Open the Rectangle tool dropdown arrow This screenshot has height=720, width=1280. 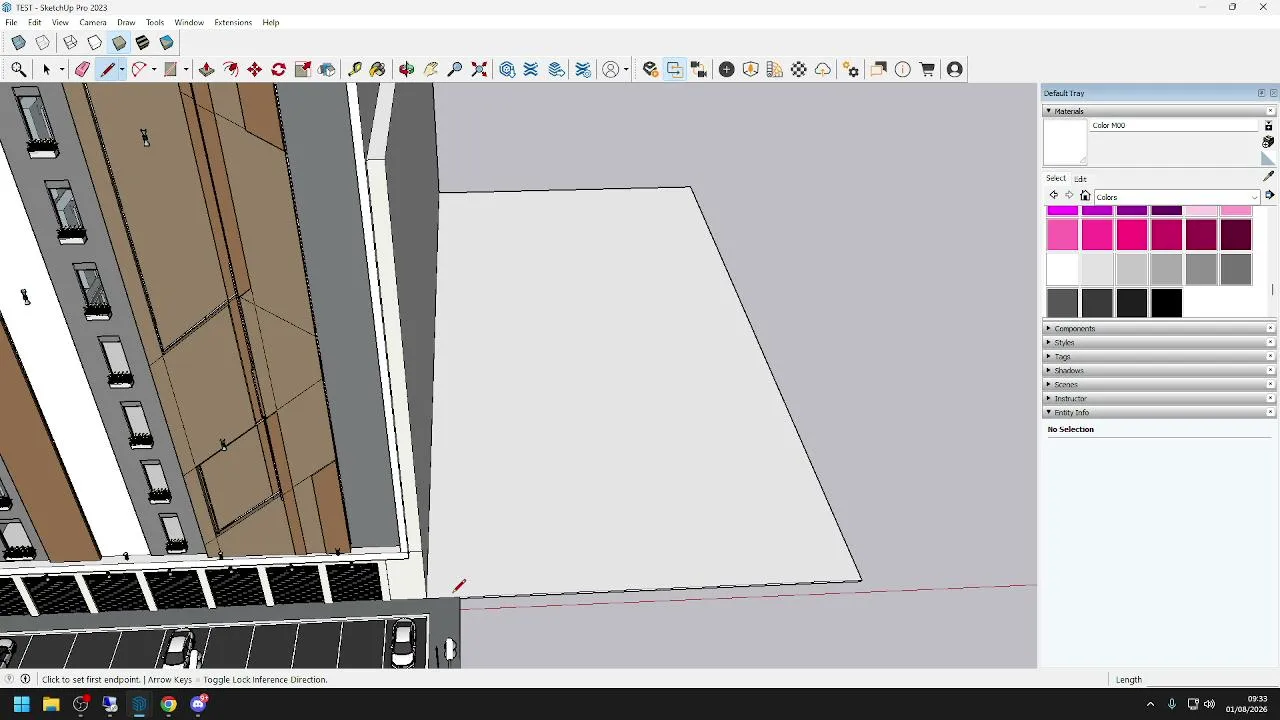point(185,69)
